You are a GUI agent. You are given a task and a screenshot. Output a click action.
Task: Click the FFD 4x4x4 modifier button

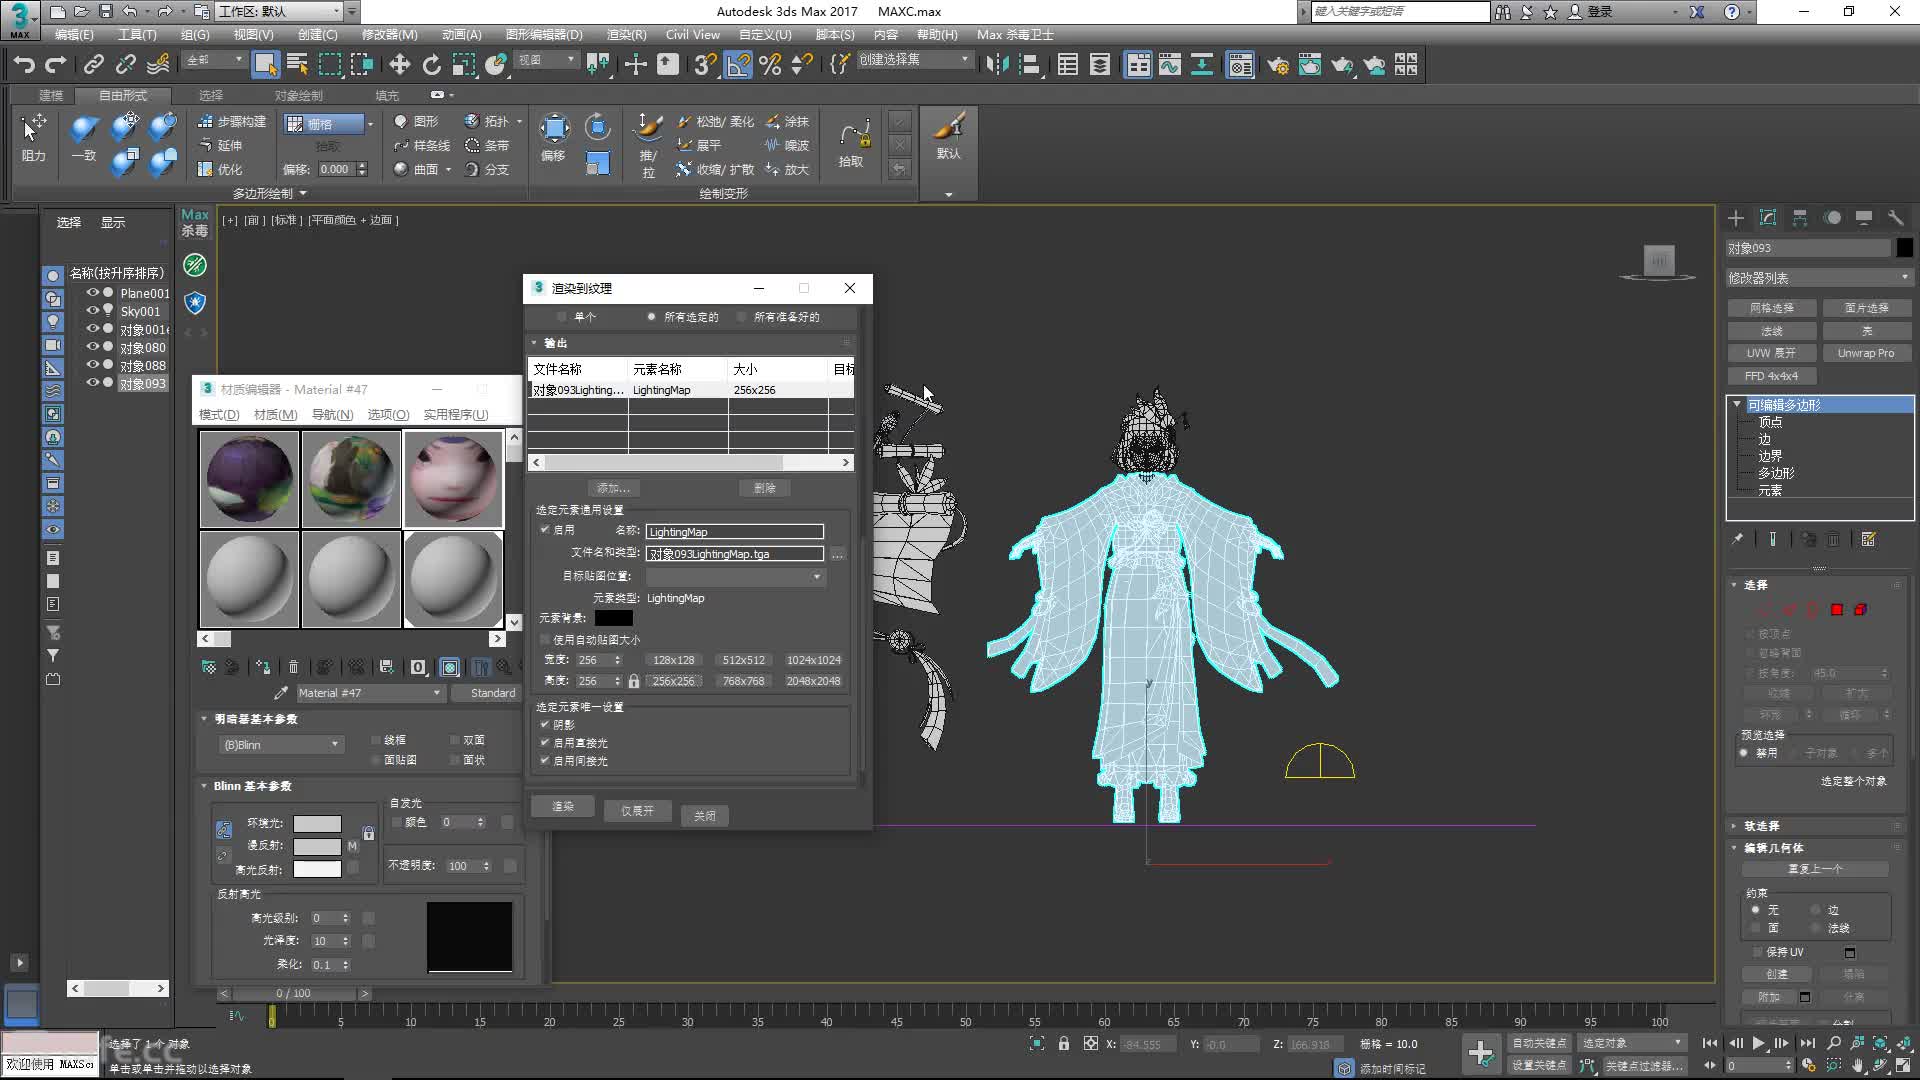(x=1770, y=376)
